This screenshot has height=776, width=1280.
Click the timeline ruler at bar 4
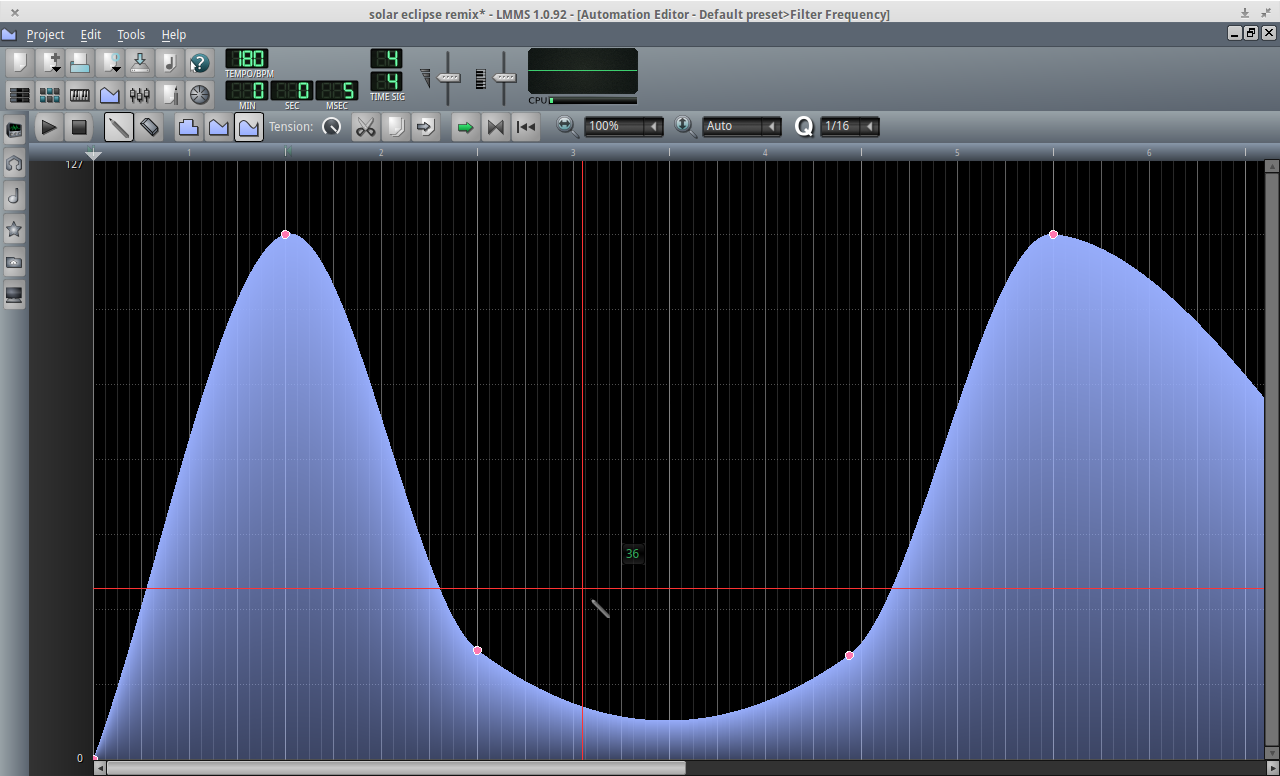point(765,152)
